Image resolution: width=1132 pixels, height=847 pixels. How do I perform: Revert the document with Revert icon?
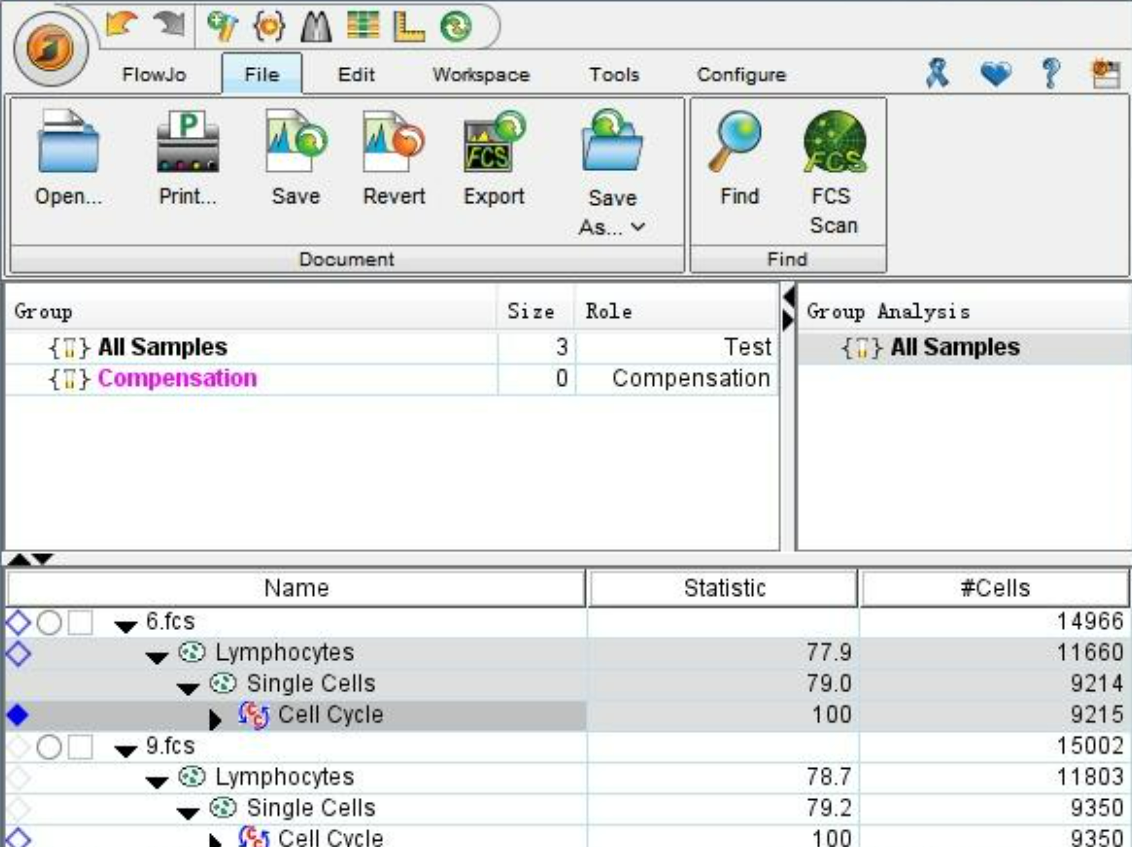pos(393,142)
